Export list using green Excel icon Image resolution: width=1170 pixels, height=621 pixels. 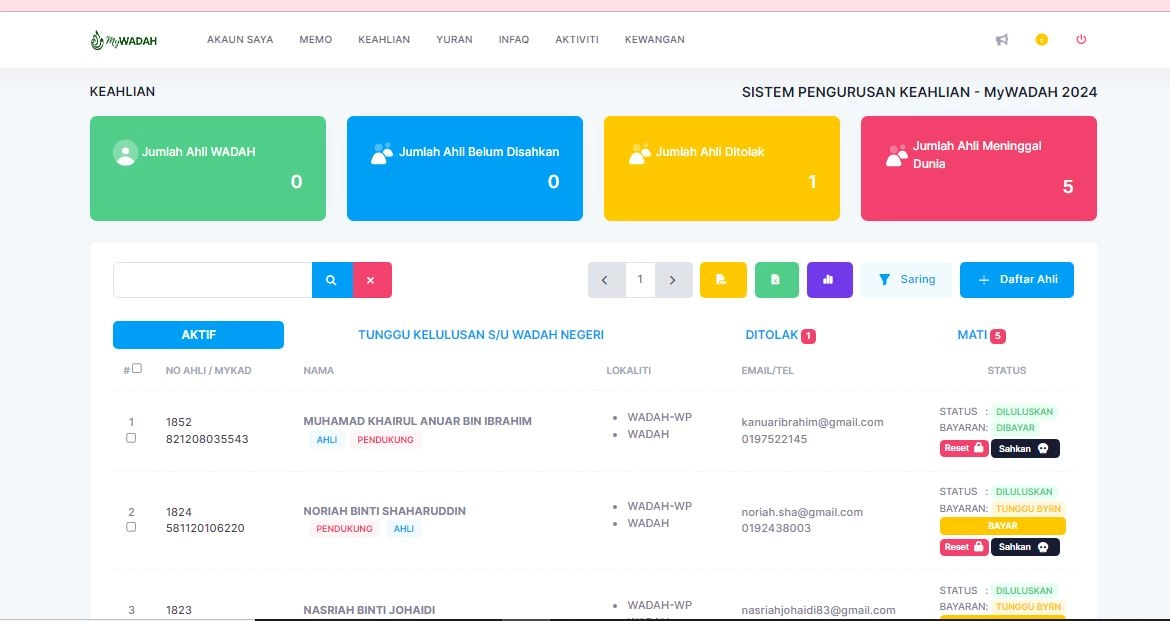(776, 280)
